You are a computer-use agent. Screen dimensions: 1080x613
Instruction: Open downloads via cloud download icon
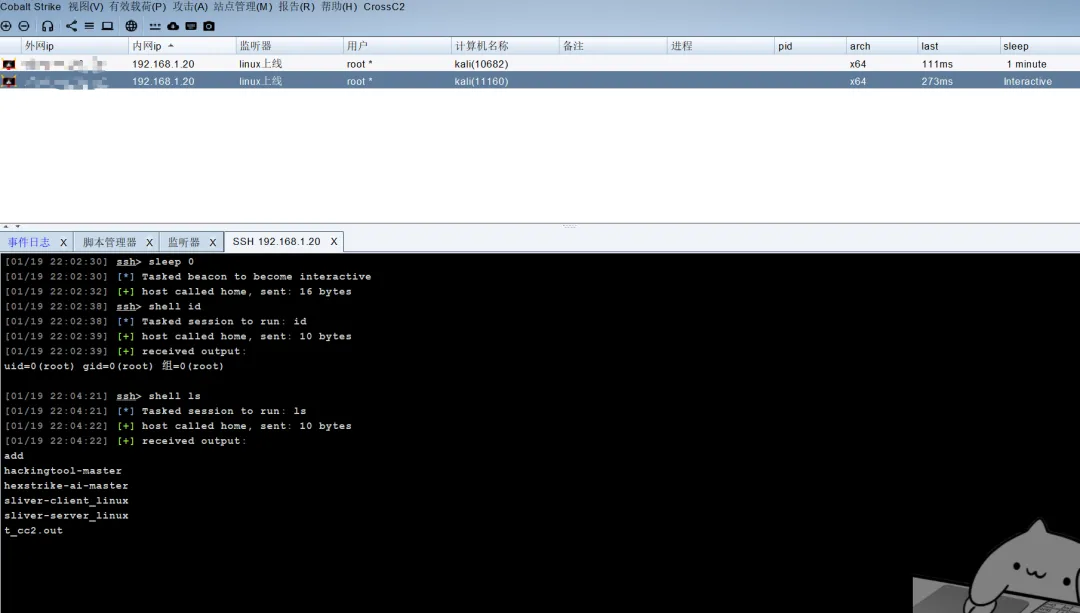[173, 26]
